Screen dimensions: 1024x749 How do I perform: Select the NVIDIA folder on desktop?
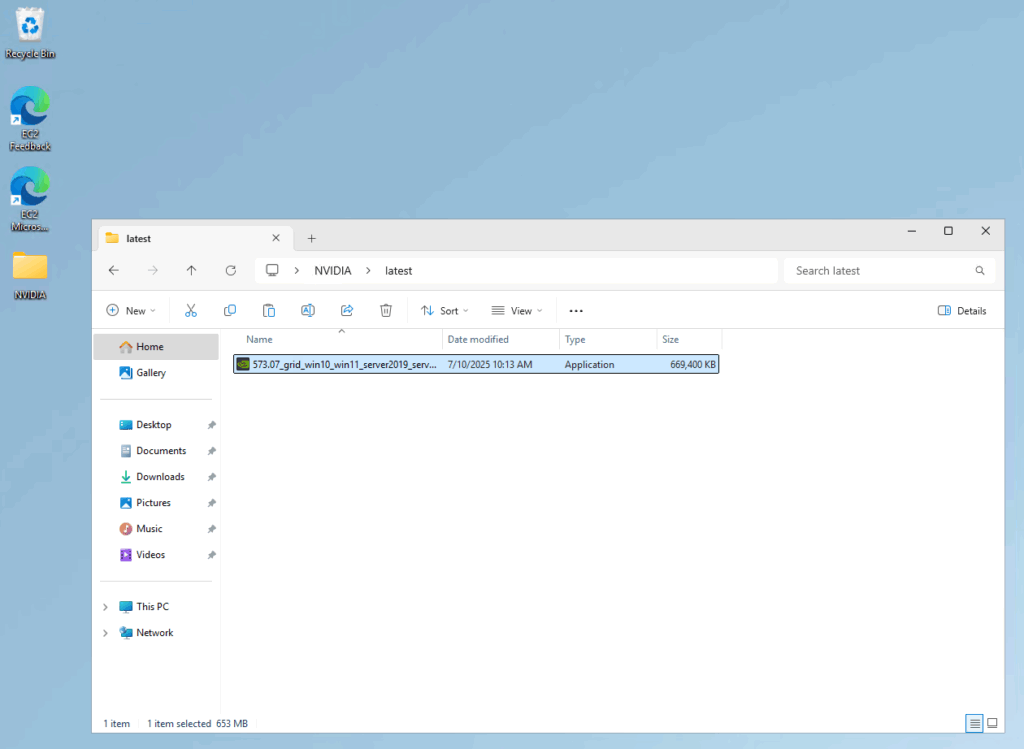tap(30, 276)
